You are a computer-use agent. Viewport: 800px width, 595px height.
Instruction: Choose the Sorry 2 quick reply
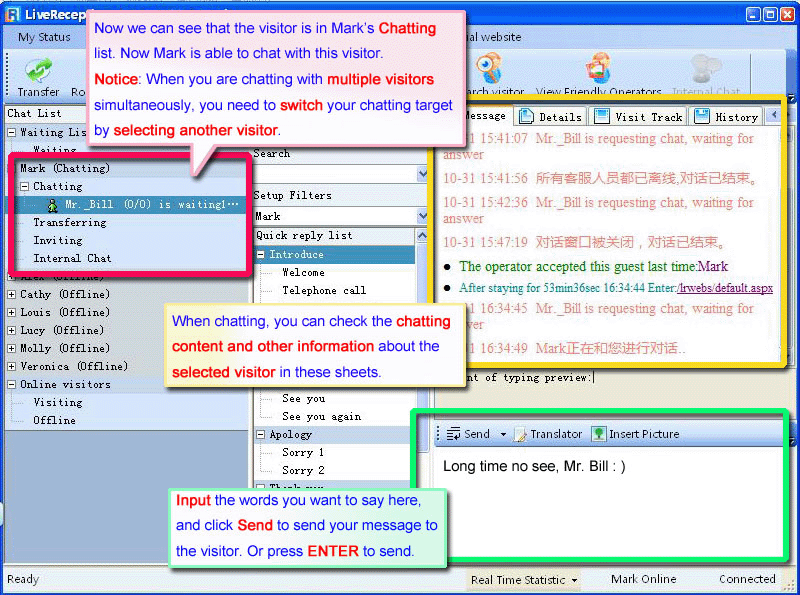coord(303,470)
